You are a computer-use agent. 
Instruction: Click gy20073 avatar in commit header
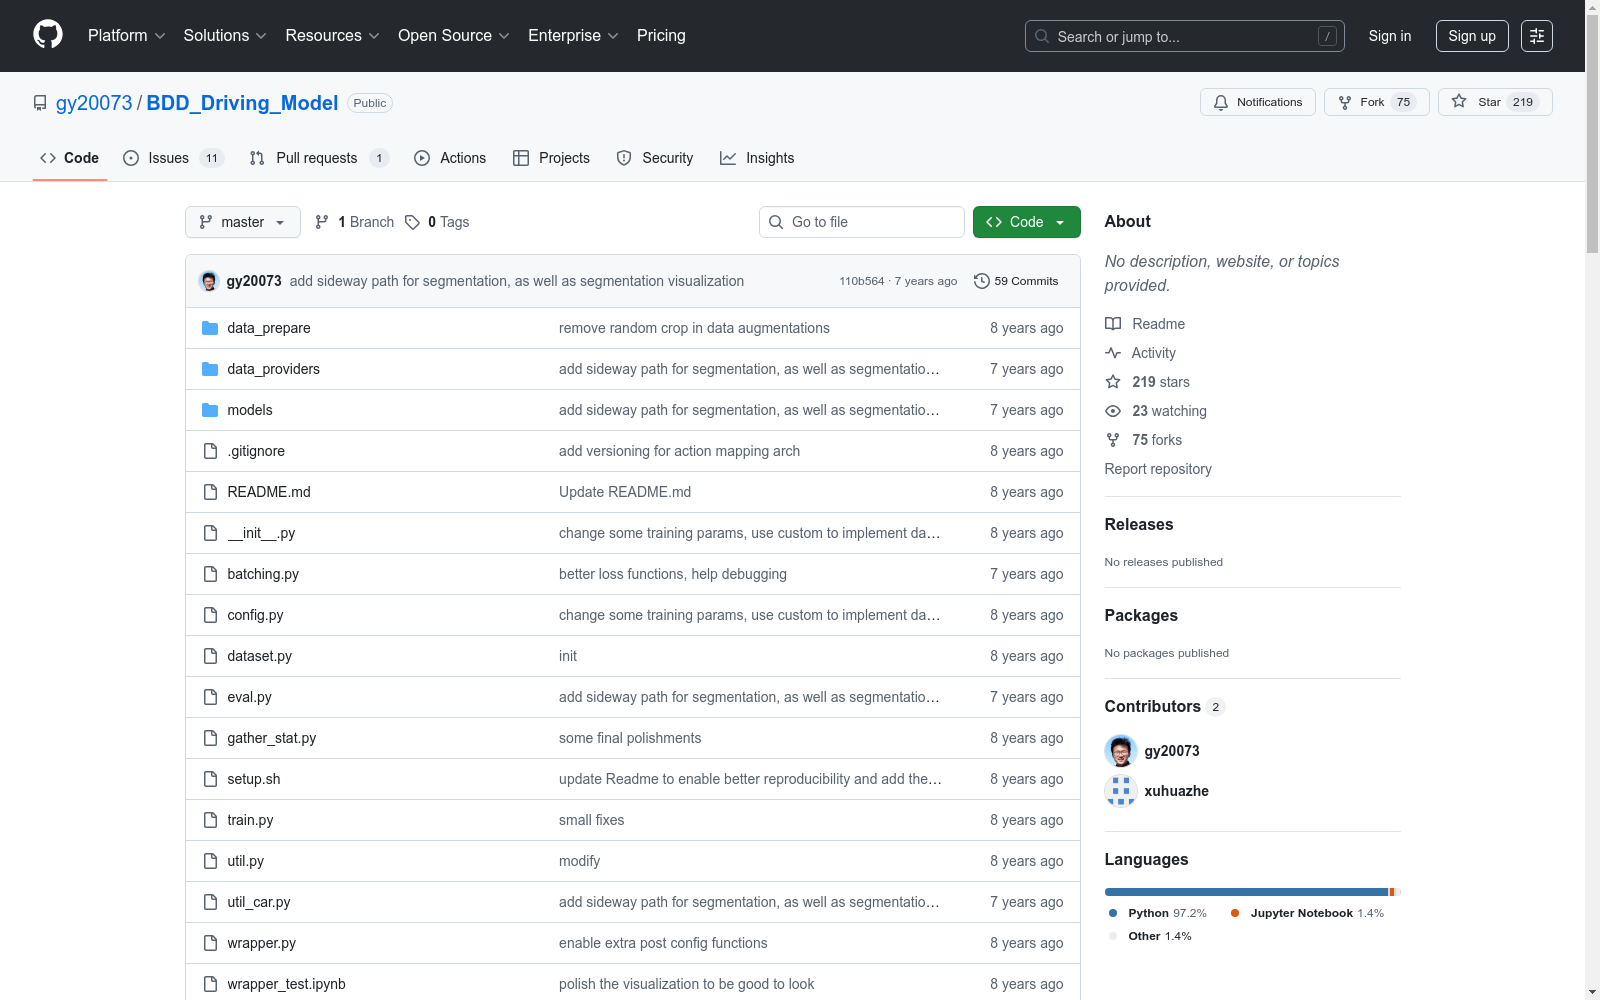tap(209, 281)
